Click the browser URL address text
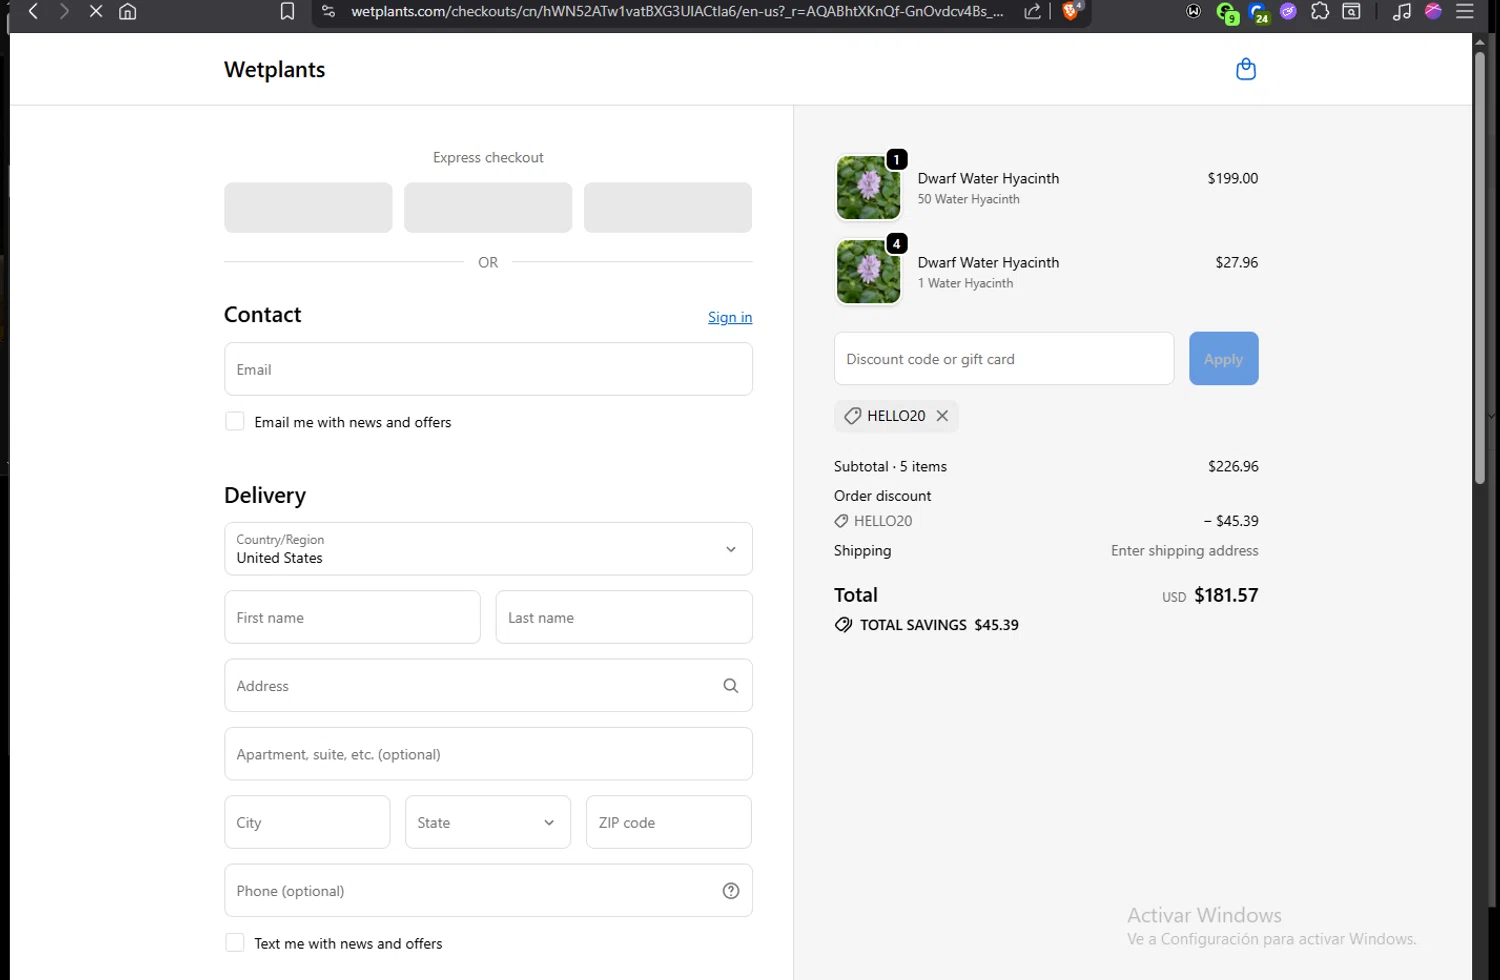 (677, 11)
